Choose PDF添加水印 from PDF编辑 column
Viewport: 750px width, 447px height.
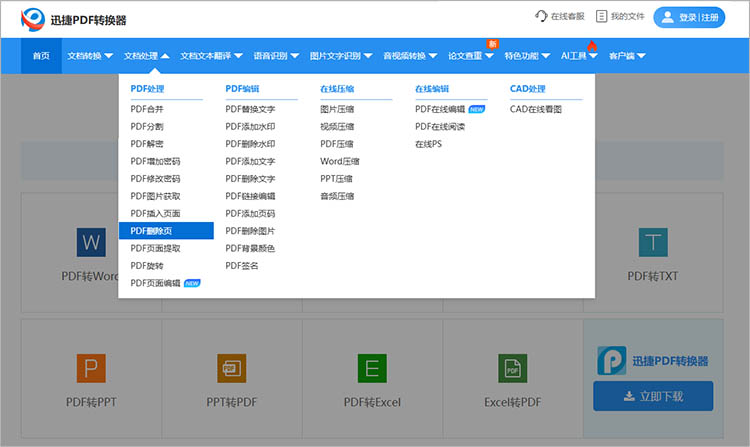[250, 127]
